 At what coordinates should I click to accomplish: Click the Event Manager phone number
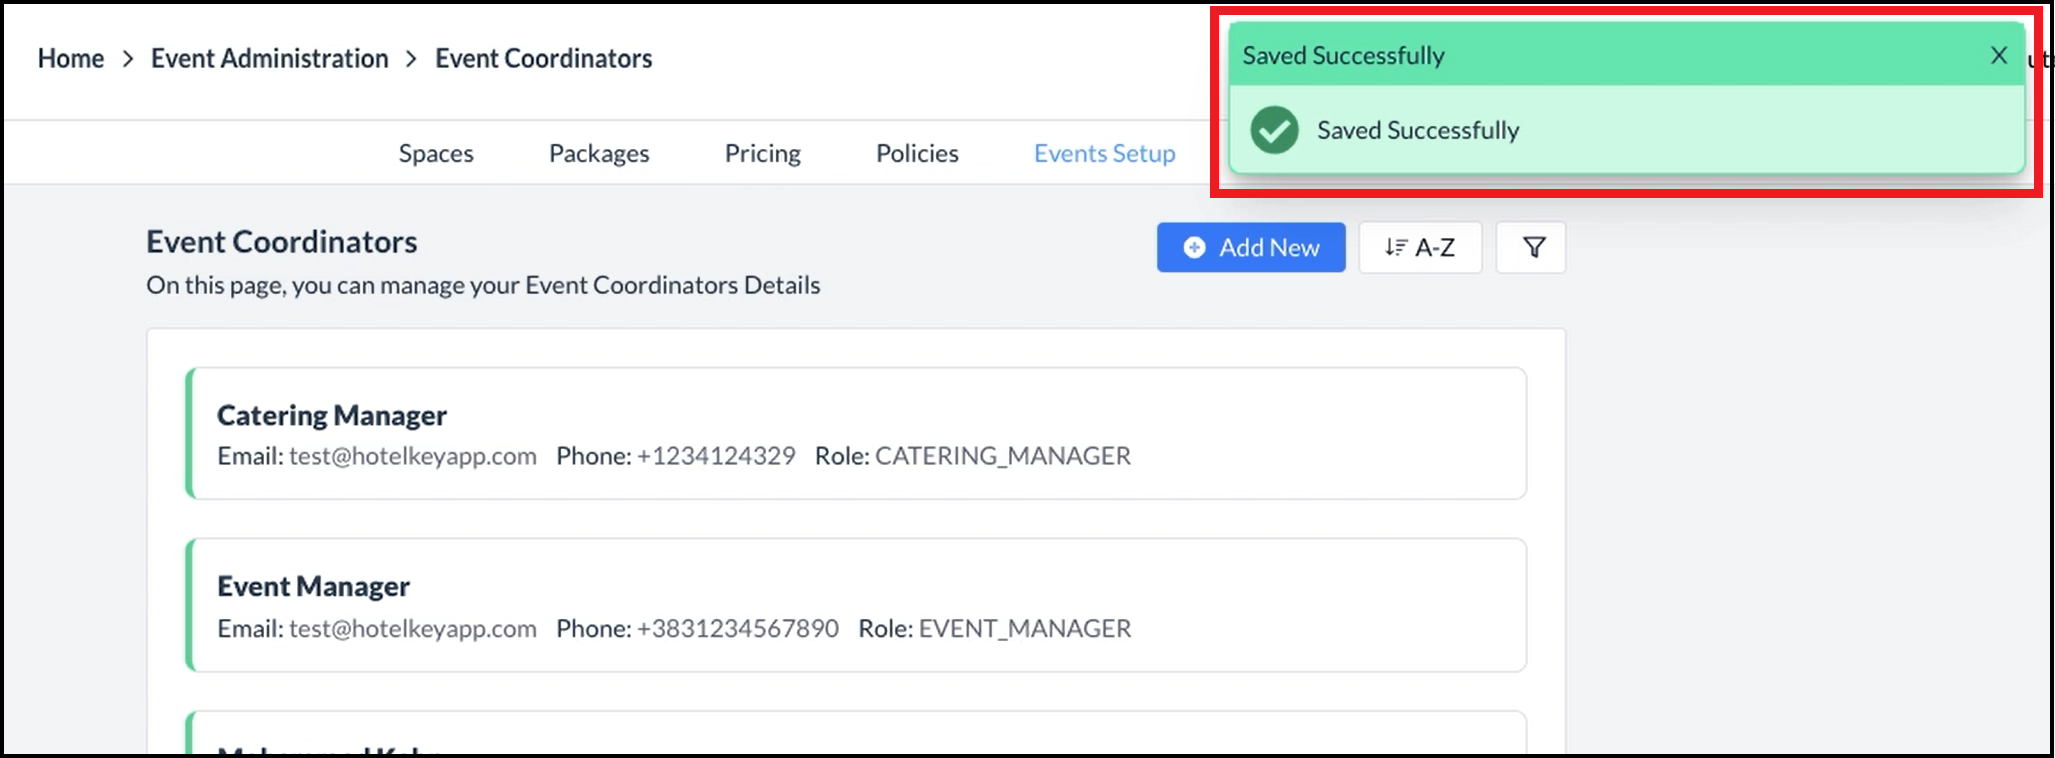click(x=737, y=628)
